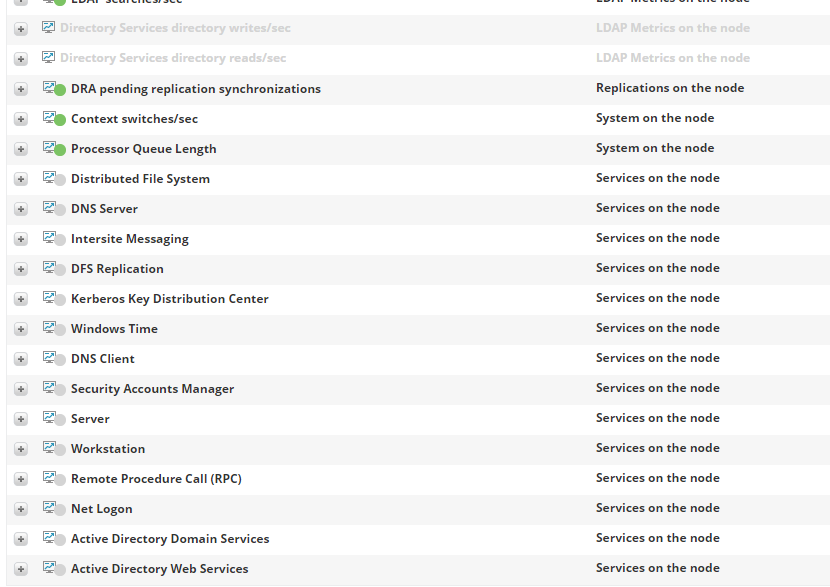830x587 pixels.
Task: Click the monitor icon for Directory Services directory writes/sec
Action: (48, 27)
